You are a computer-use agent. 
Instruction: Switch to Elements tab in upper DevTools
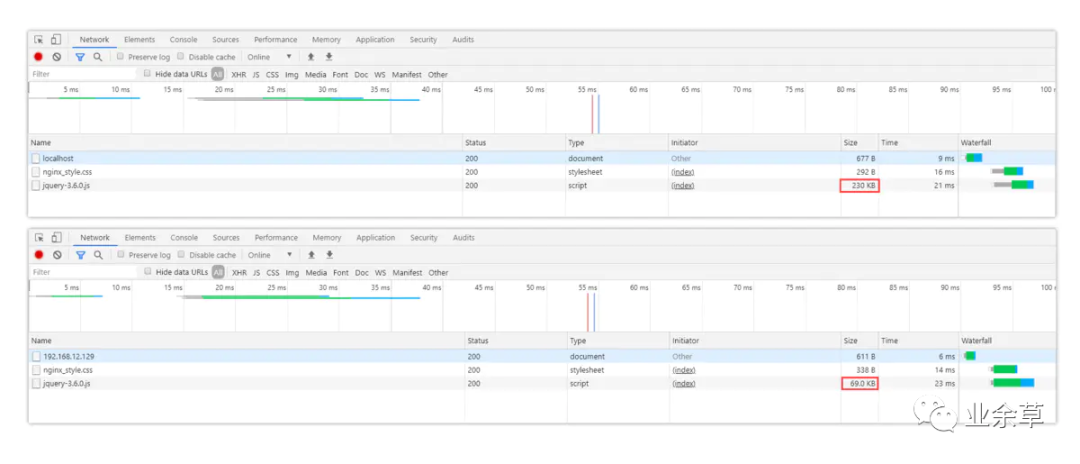click(140, 40)
